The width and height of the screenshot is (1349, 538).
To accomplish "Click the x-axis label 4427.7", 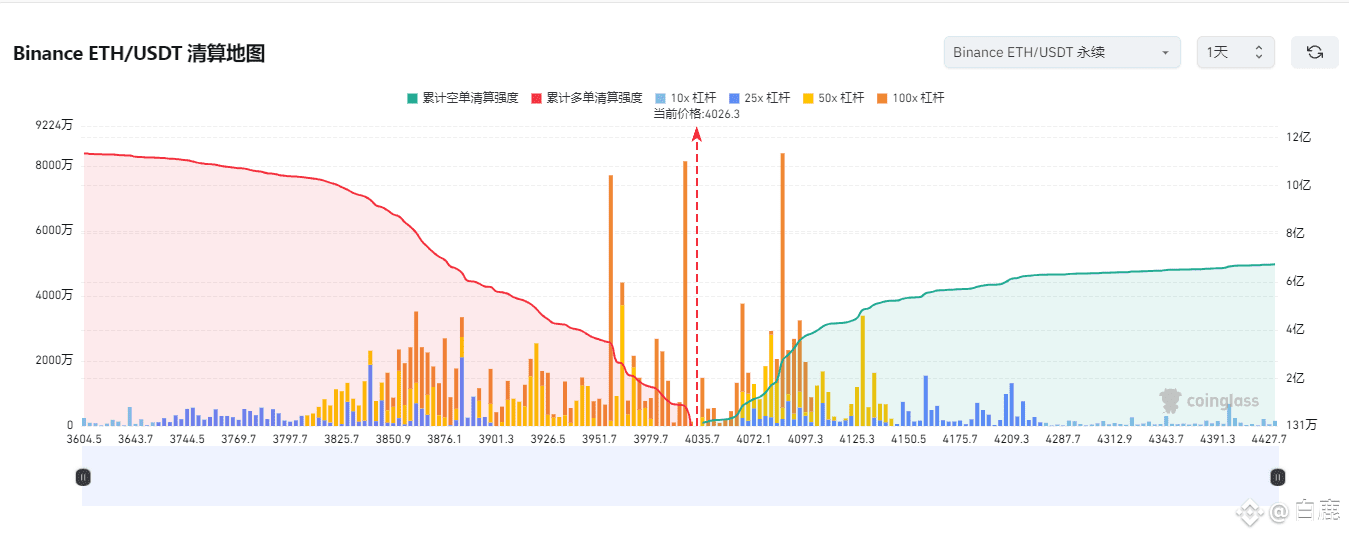I will (1268, 439).
